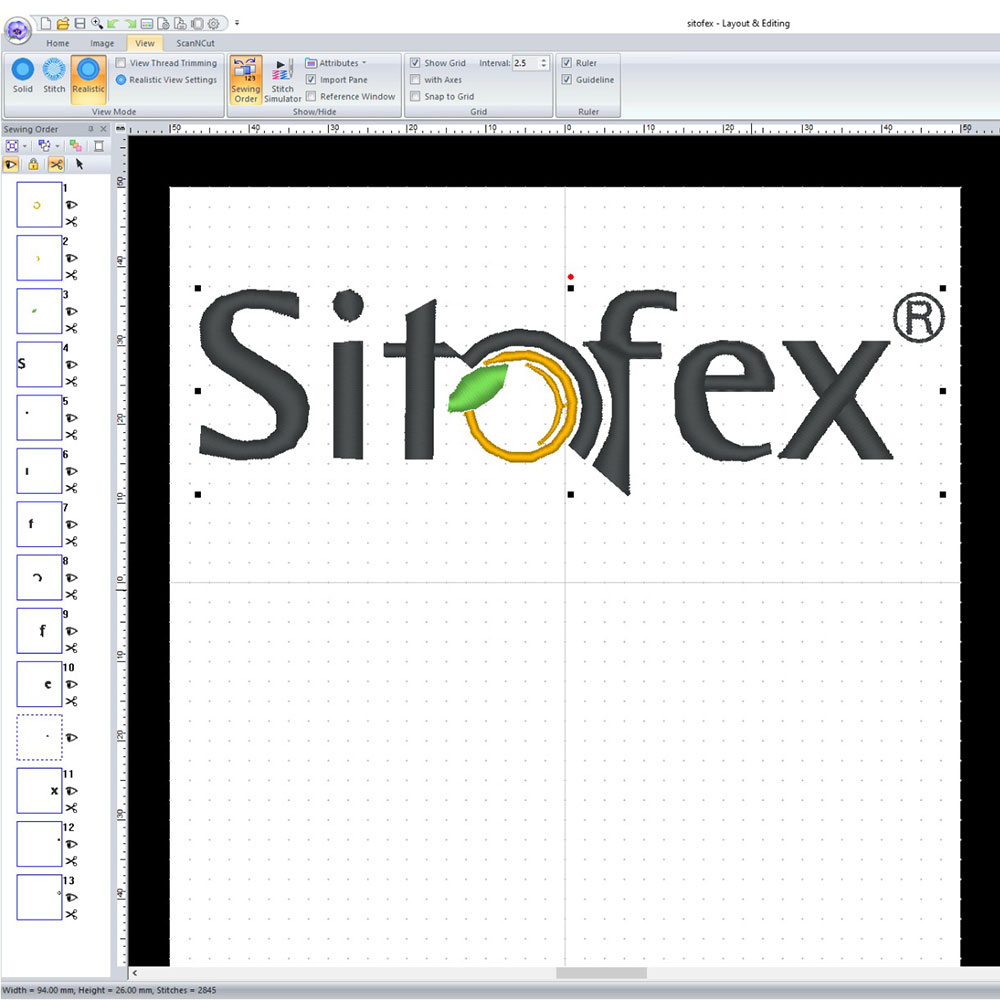The width and height of the screenshot is (1000, 1000).
Task: Open the ScanNCut ribbon tab
Action: coord(195,43)
